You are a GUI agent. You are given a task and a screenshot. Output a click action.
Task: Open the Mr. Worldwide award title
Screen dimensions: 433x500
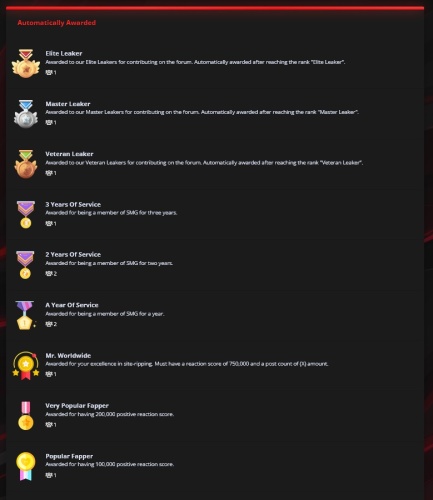coord(68,355)
